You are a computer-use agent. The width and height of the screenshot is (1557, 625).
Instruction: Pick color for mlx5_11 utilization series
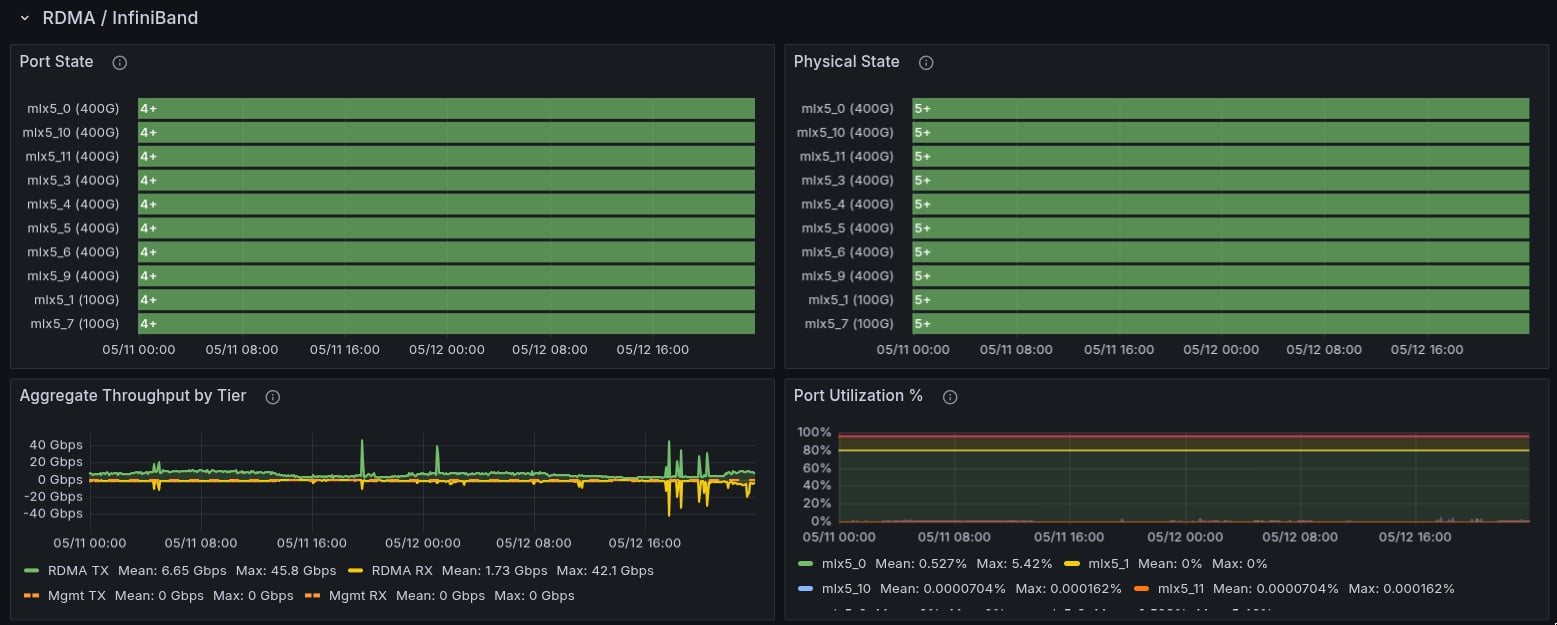coord(1141,589)
